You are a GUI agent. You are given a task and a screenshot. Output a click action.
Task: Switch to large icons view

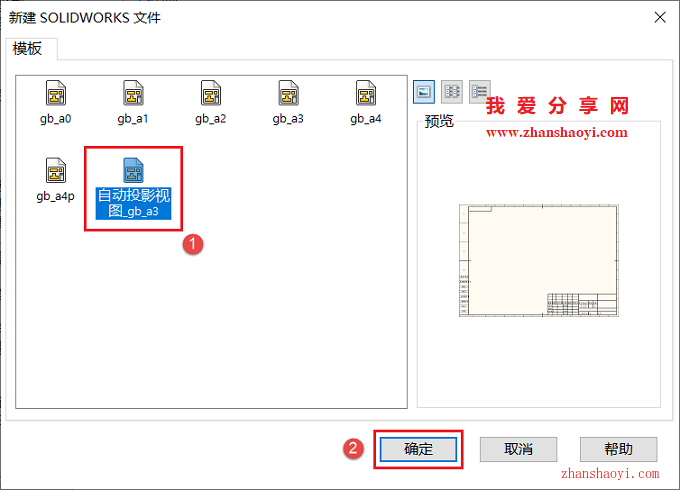point(424,91)
